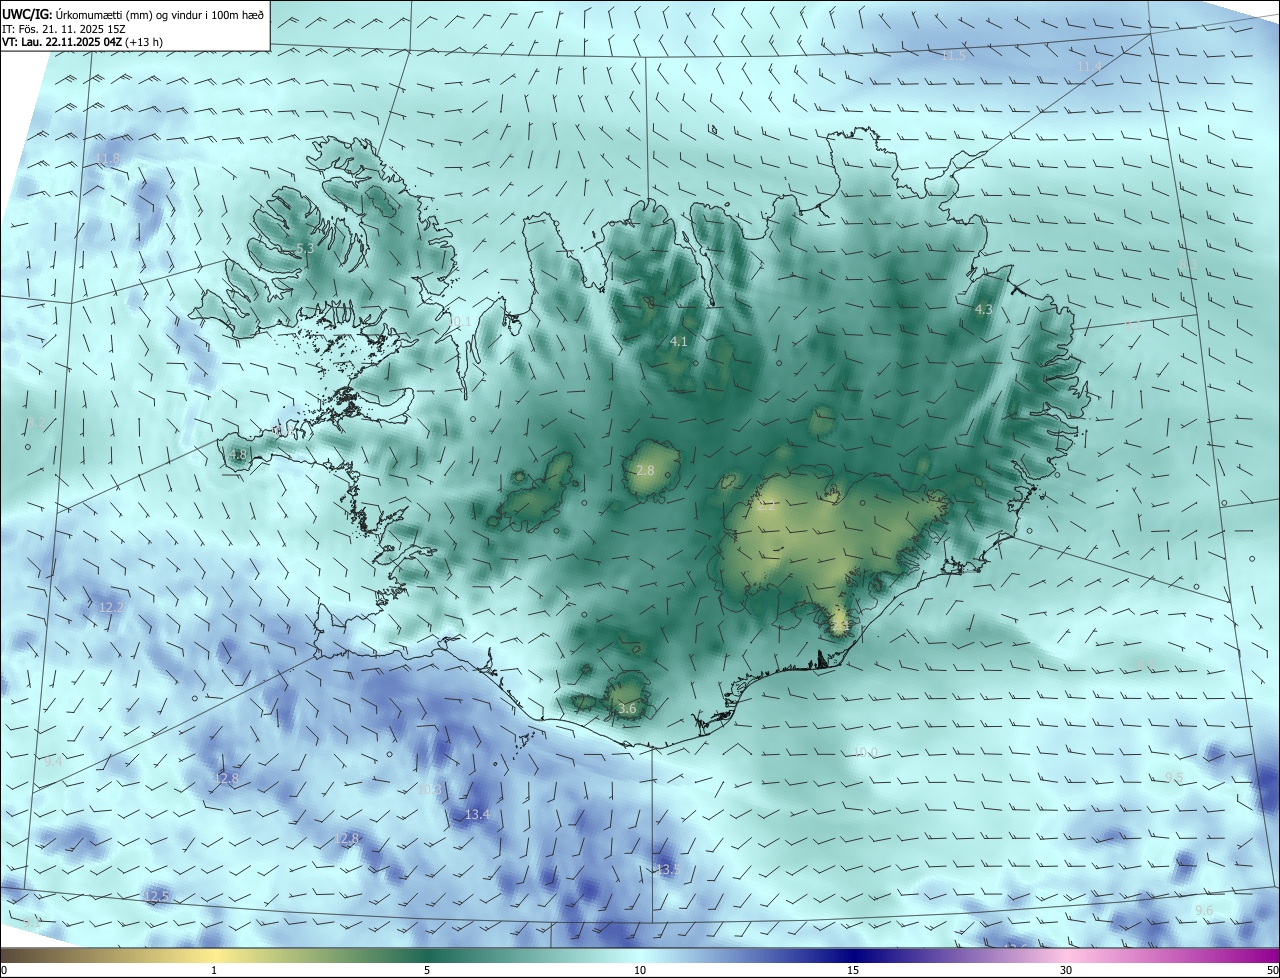The image size is (1280, 978).
Task: Click the '50' tick on the color scale
Action: point(1272,971)
